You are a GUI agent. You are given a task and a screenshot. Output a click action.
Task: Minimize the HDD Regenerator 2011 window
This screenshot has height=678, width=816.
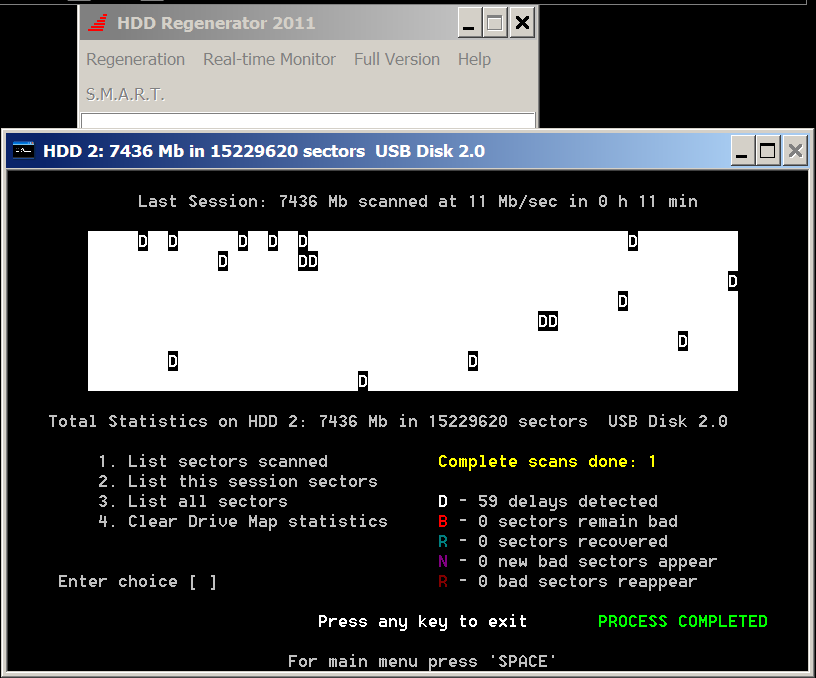(469, 23)
